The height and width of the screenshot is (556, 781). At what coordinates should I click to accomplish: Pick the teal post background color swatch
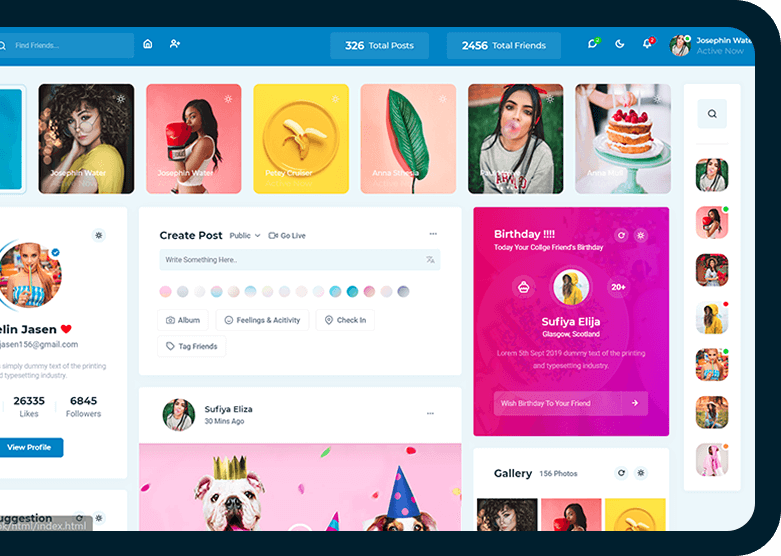click(352, 292)
